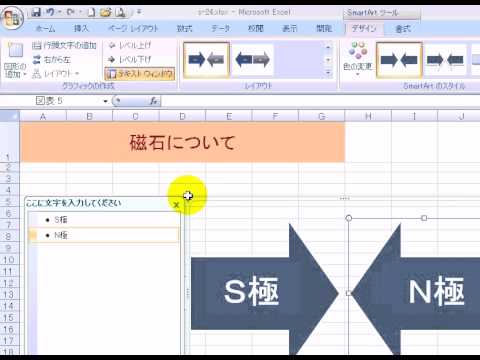Image resolution: width=480 pixels, height=360 pixels.
Task: Select row 3 header
Action: pyautogui.click(x=9, y=179)
